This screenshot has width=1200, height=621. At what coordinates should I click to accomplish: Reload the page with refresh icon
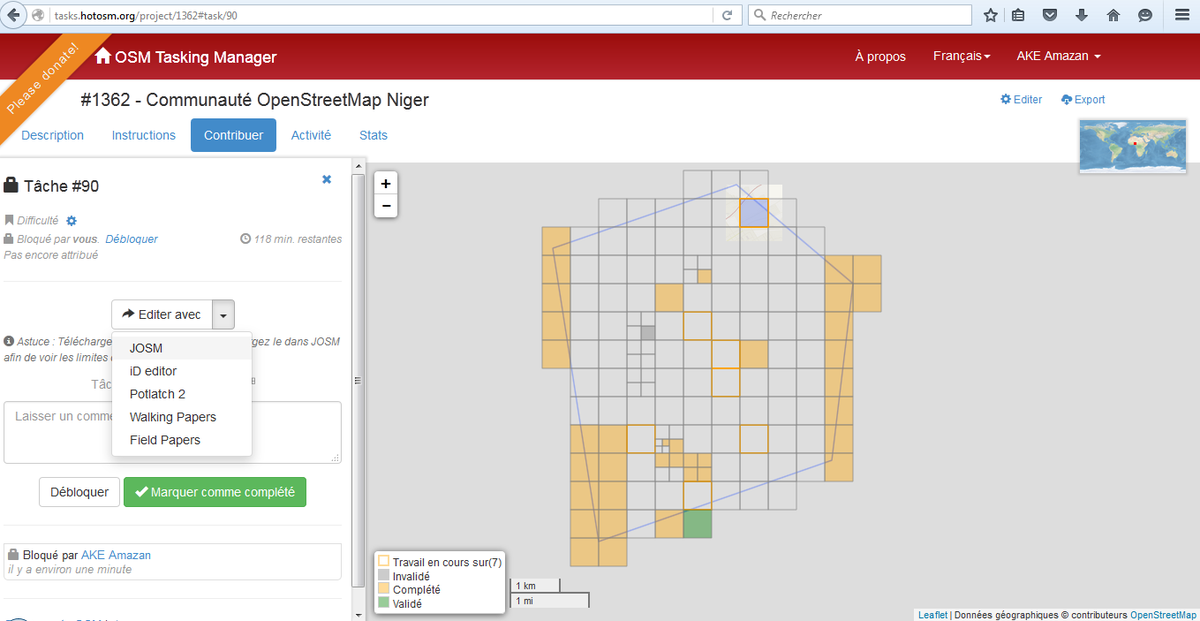tap(727, 15)
